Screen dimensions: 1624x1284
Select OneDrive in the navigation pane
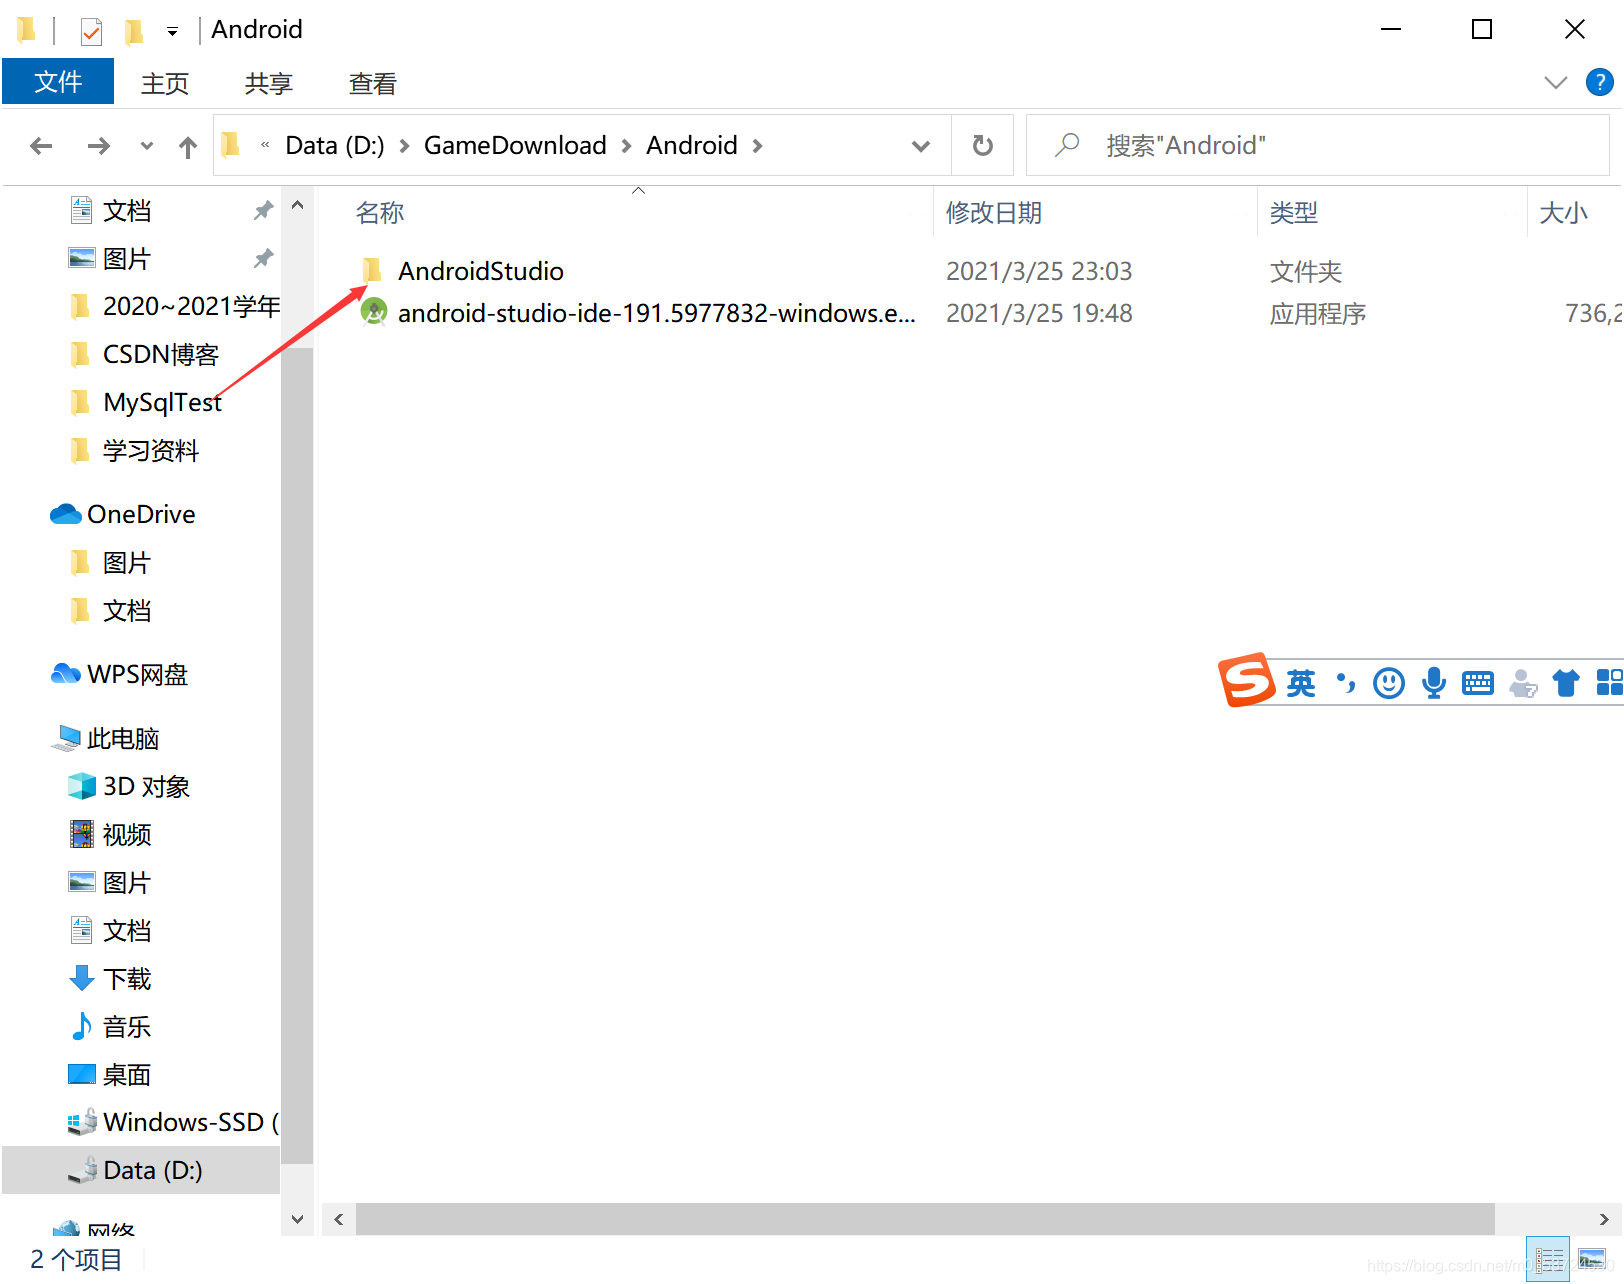pos(141,514)
